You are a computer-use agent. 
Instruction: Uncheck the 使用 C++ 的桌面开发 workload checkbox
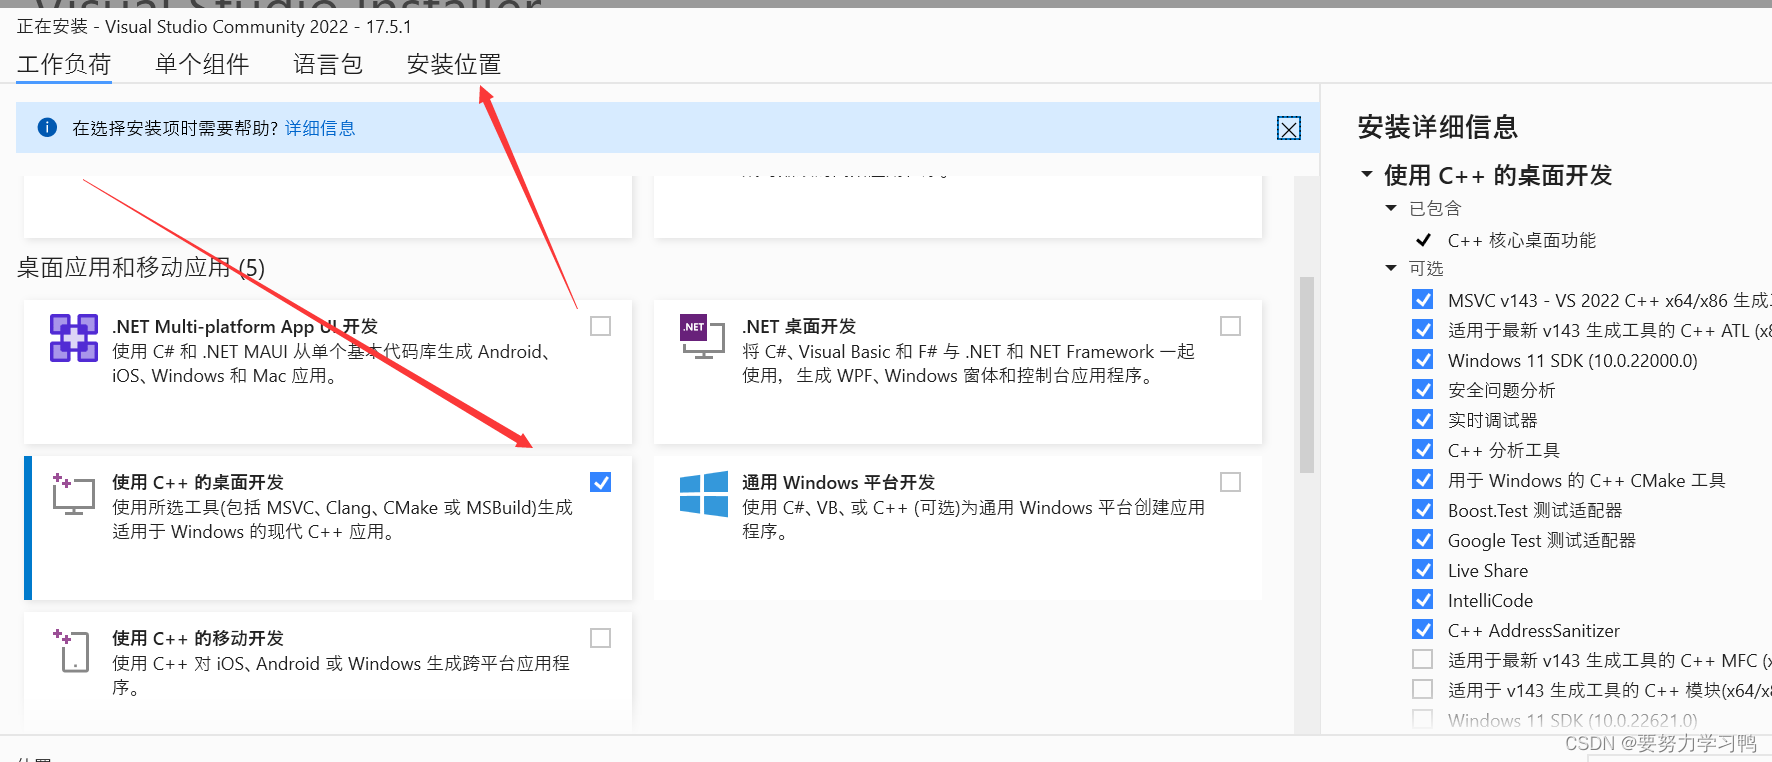click(600, 482)
